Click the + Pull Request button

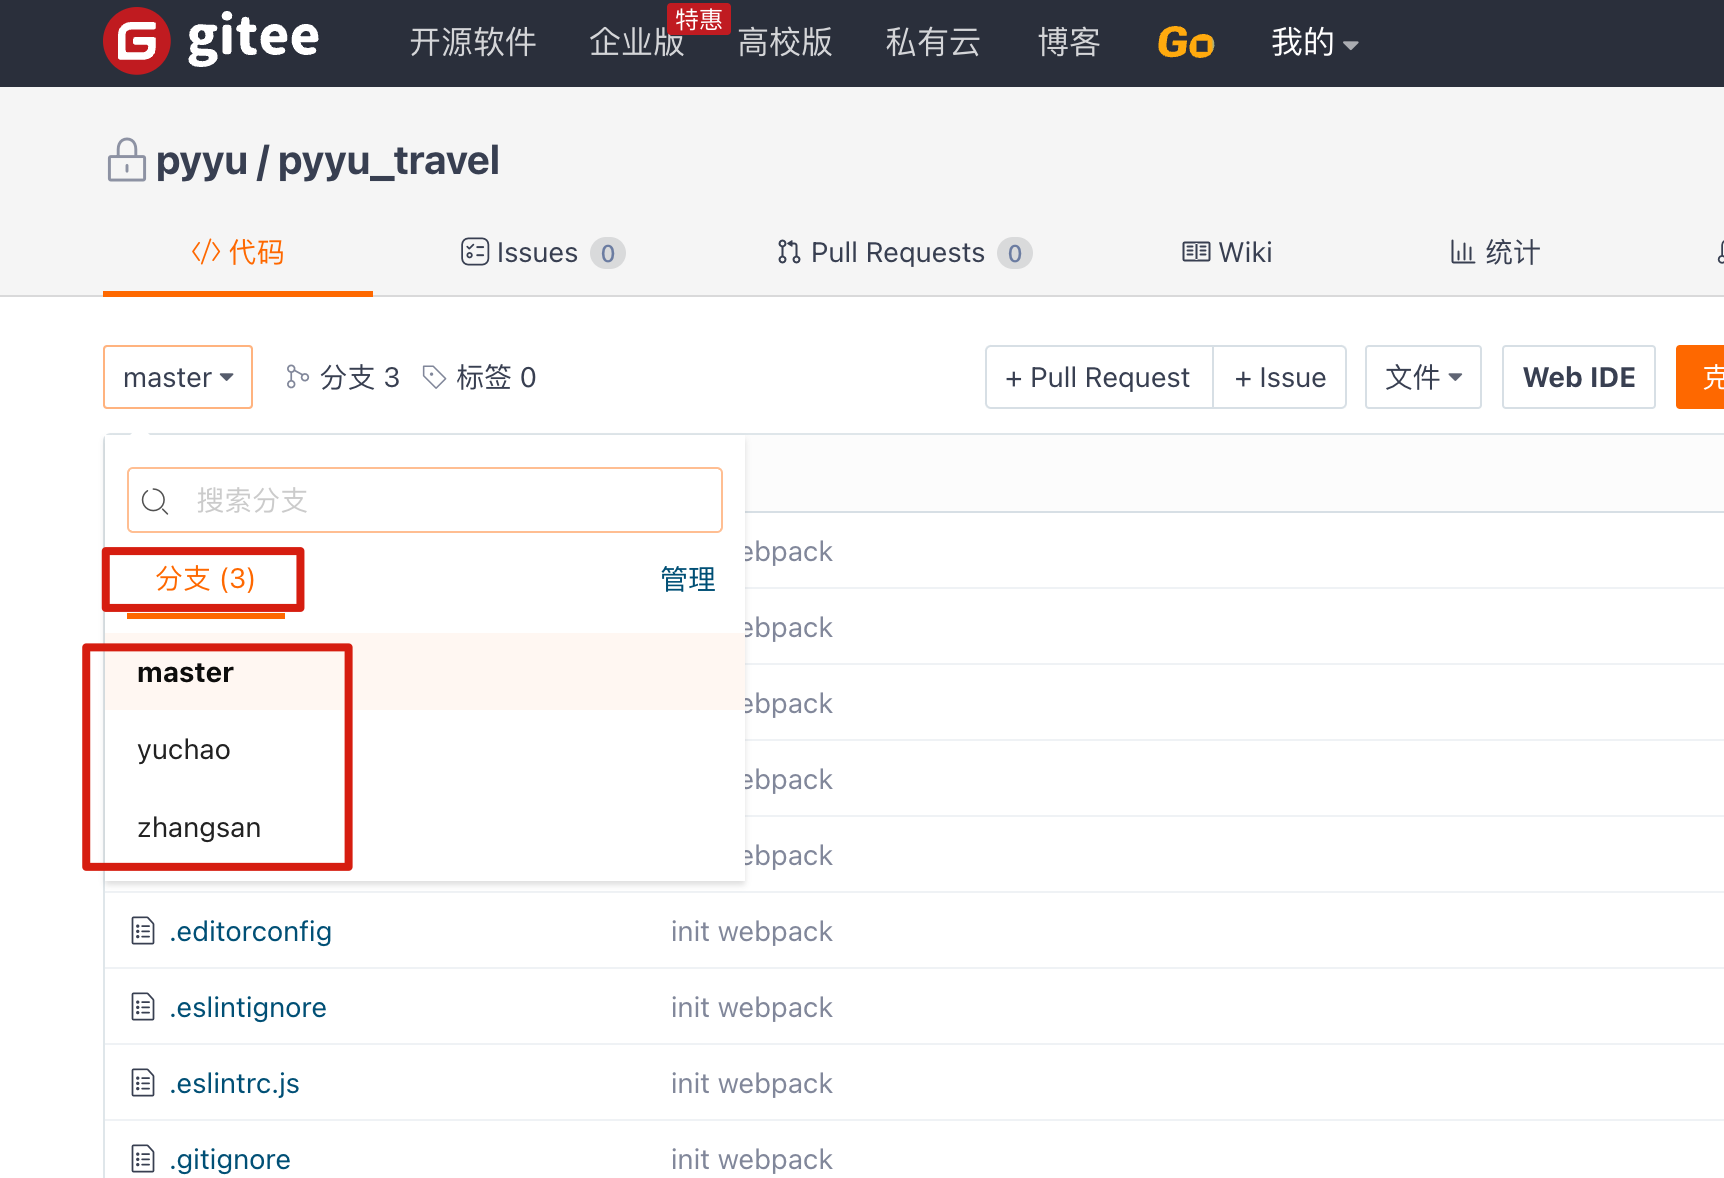1098,377
